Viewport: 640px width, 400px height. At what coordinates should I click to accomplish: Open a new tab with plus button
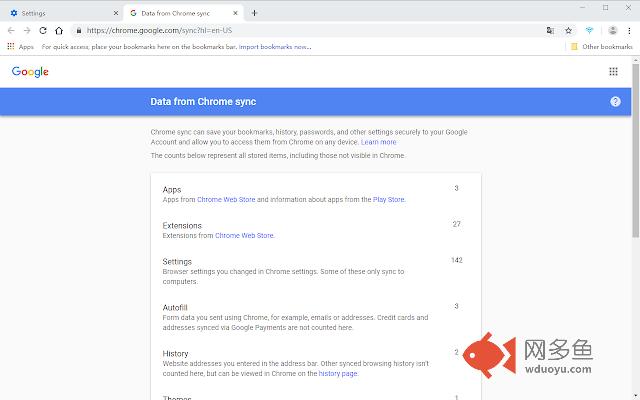coord(254,13)
